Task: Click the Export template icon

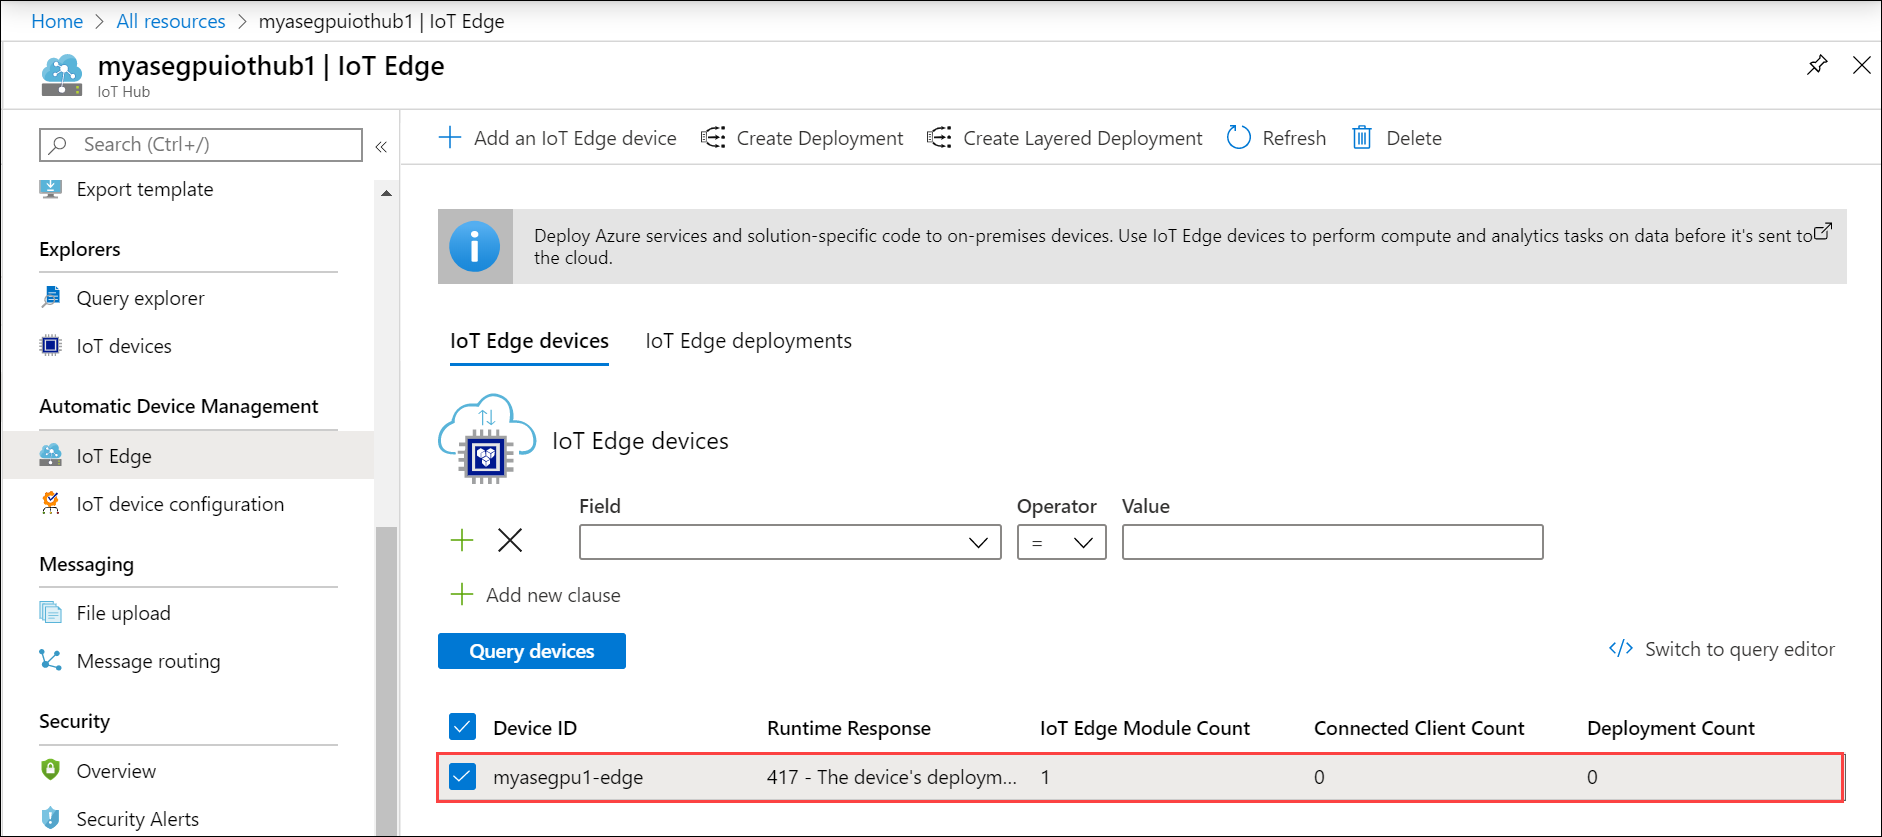Action: [x=50, y=189]
